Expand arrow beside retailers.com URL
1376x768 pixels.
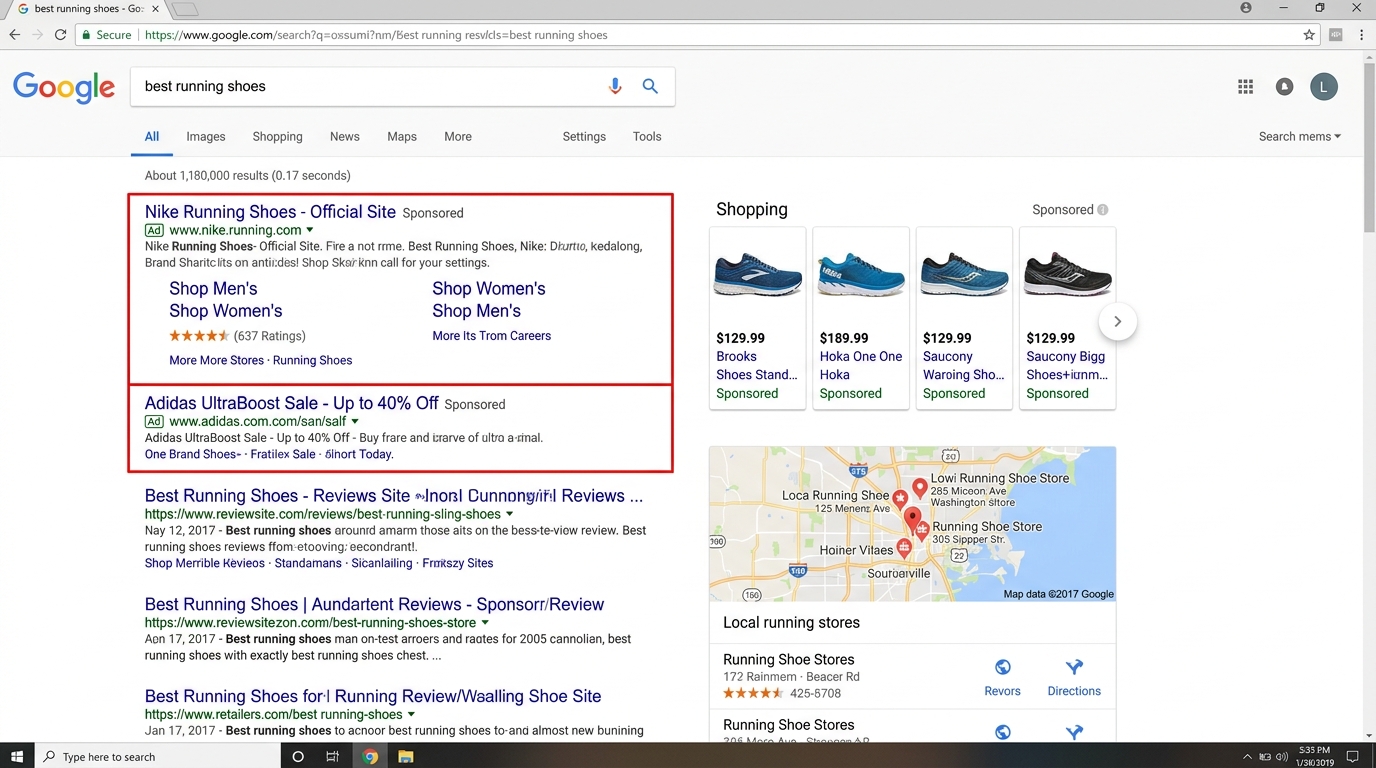(x=411, y=715)
